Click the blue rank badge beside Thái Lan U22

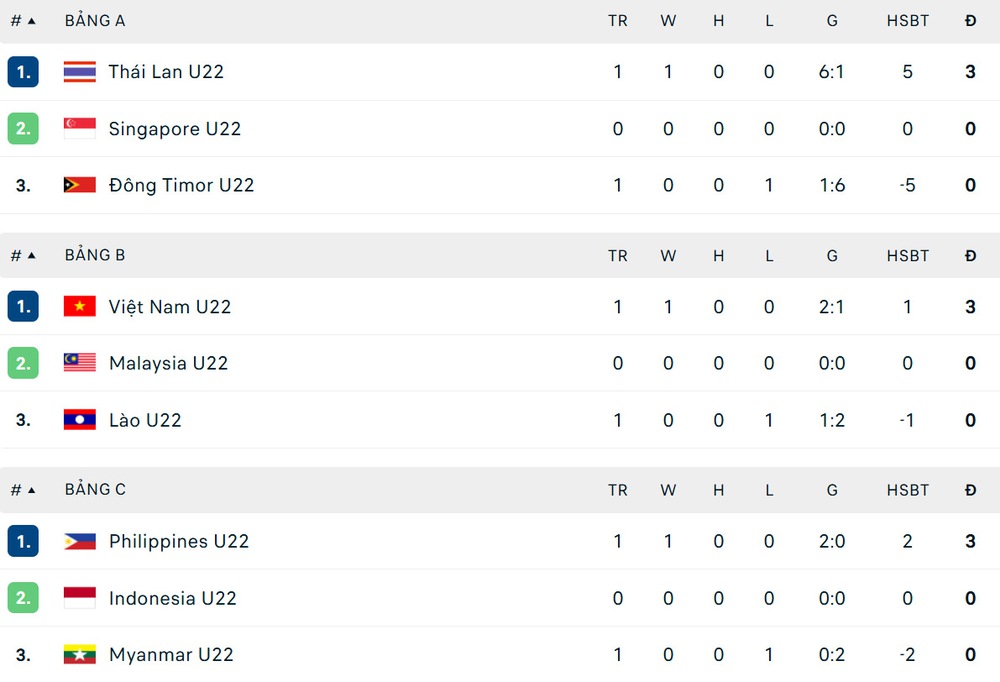[23, 71]
